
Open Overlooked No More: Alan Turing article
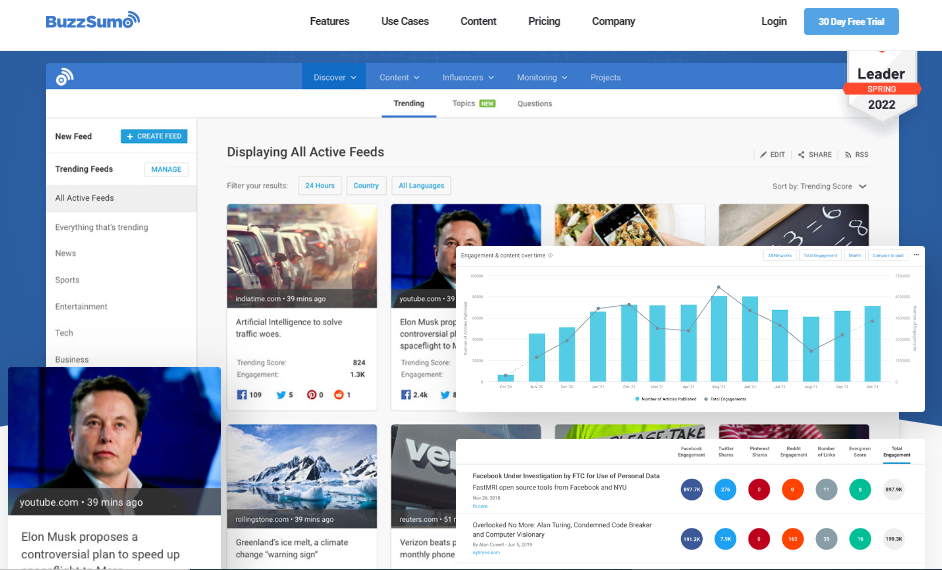click(562, 529)
